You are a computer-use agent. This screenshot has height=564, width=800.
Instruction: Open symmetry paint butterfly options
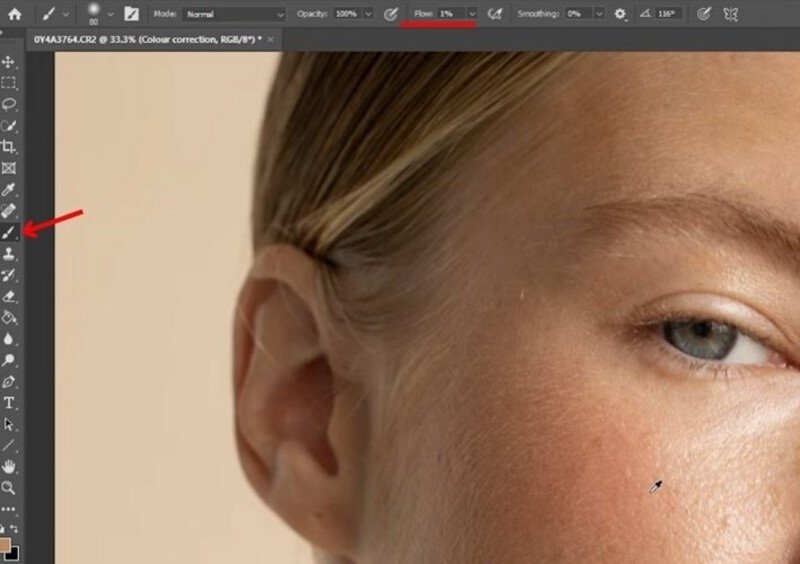tap(731, 14)
